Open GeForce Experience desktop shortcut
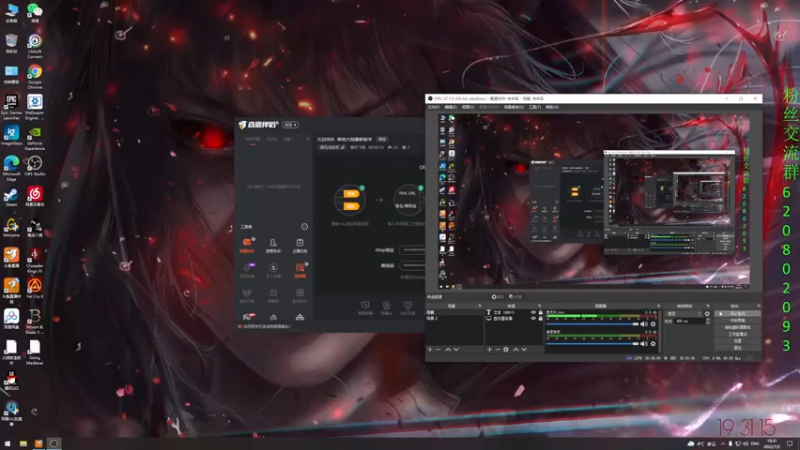800x450 pixels. coord(35,138)
